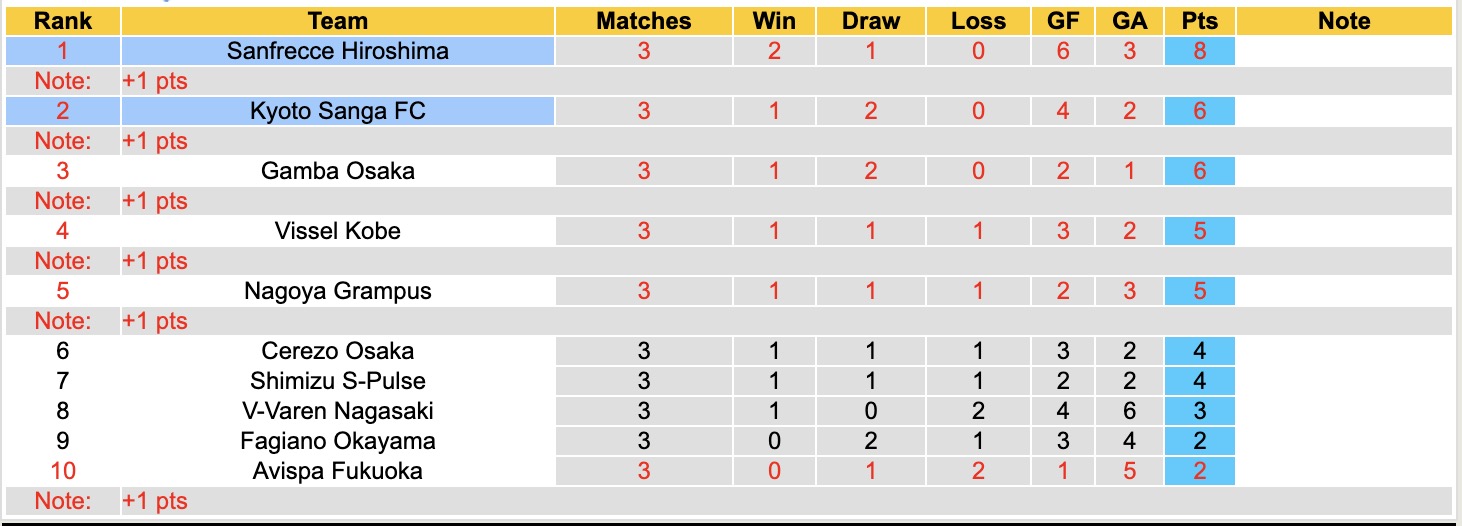Viewport: 1462px width, 526px height.
Task: Click the Loss column header
Action: tap(978, 21)
